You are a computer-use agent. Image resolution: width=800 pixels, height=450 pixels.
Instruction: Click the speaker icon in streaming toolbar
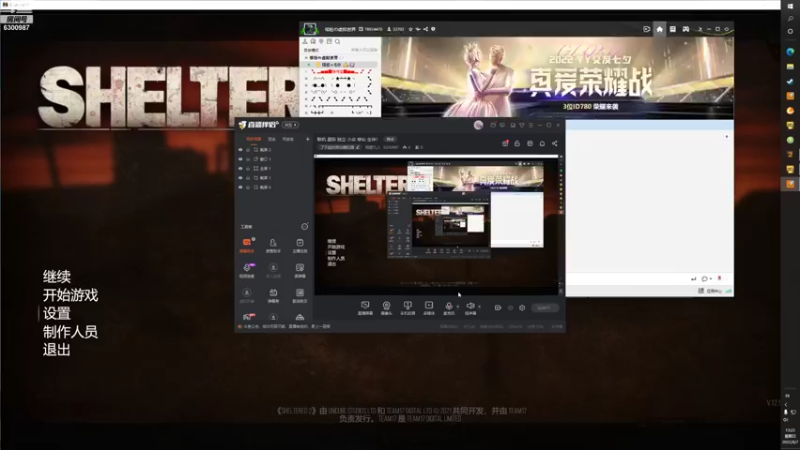pyautogui.click(x=470, y=306)
